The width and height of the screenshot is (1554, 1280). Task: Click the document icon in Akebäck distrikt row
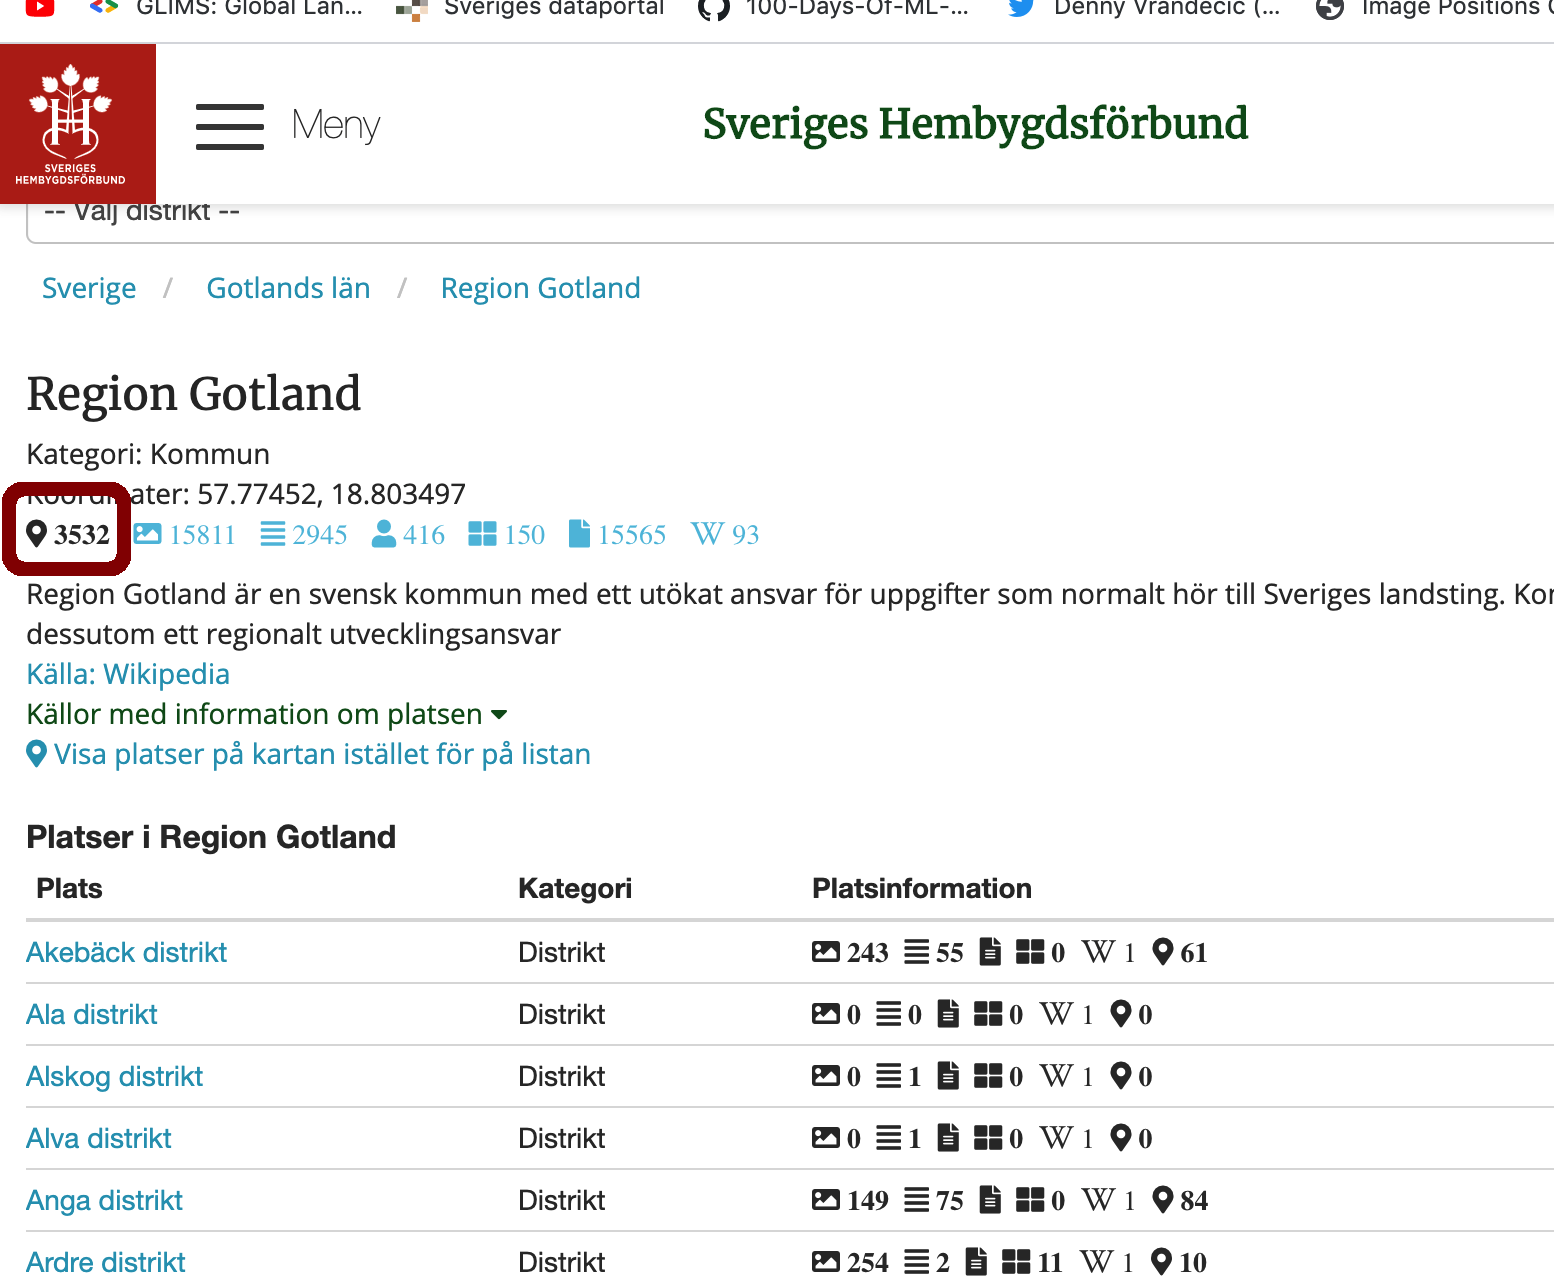[990, 951]
